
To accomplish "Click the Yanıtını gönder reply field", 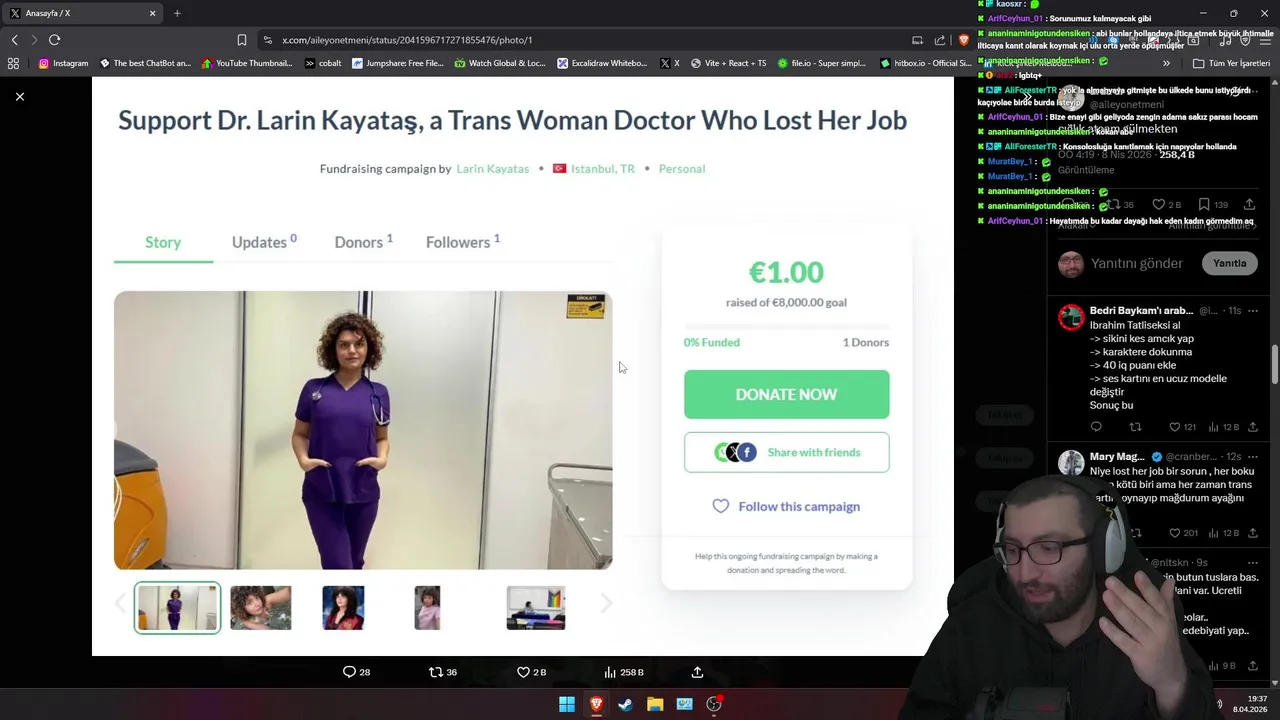I will (1136, 263).
